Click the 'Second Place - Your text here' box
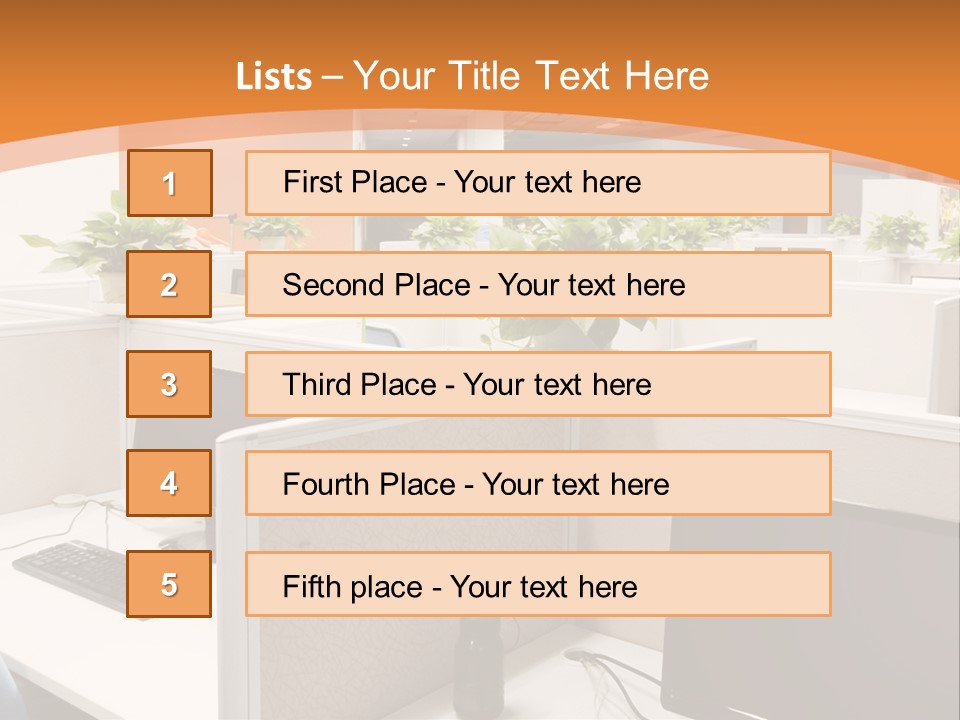The image size is (960, 720). coord(538,284)
